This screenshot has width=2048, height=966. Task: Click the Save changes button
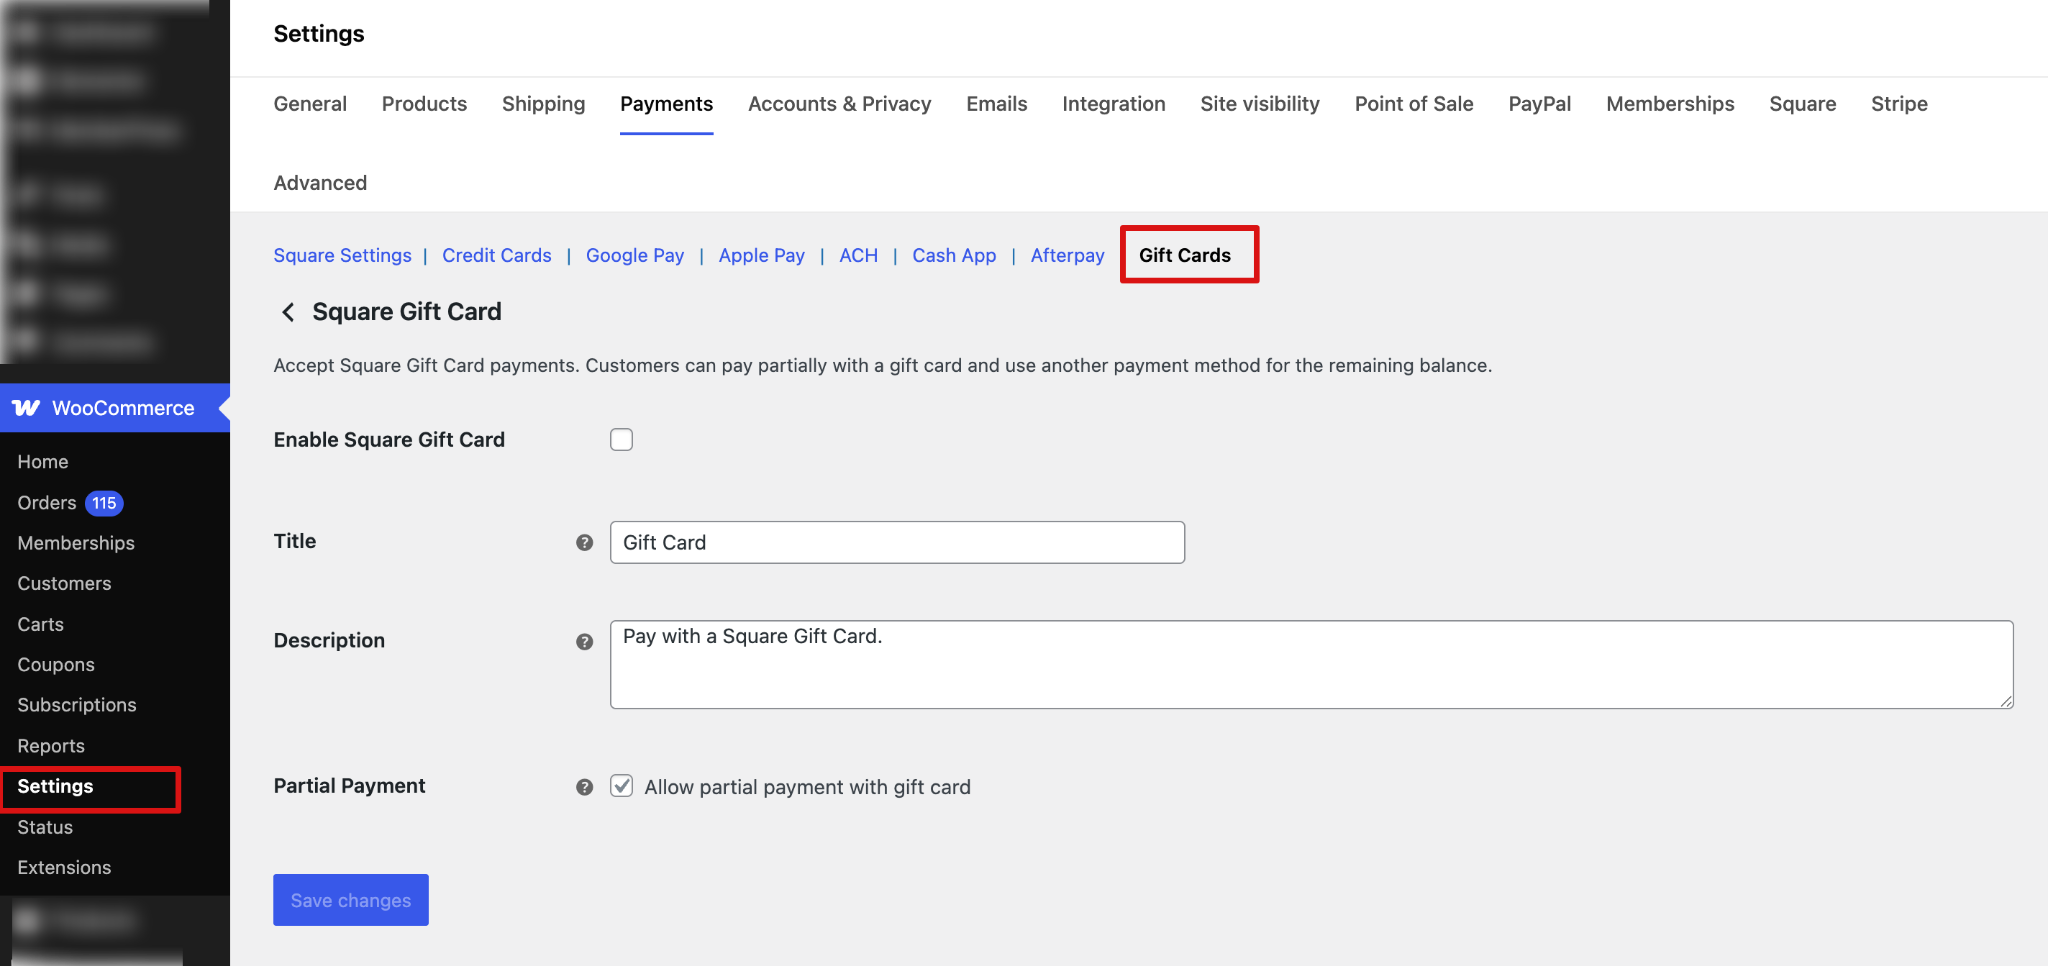(x=350, y=899)
